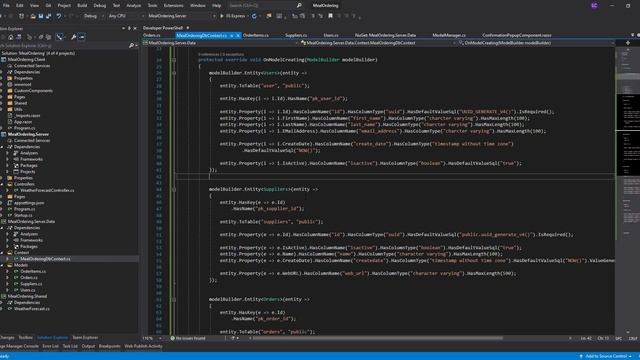Screen dimensions: 640x360
Task: Click the search magnifier icon in the title bar
Action: coord(299,5)
